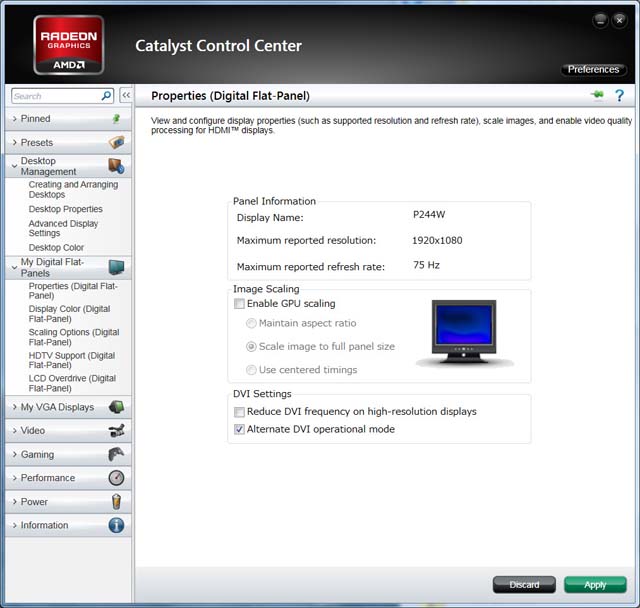This screenshot has height=608, width=640.
Task: Open Display Color (Digital Flat-Panel)
Action: pos(69,313)
